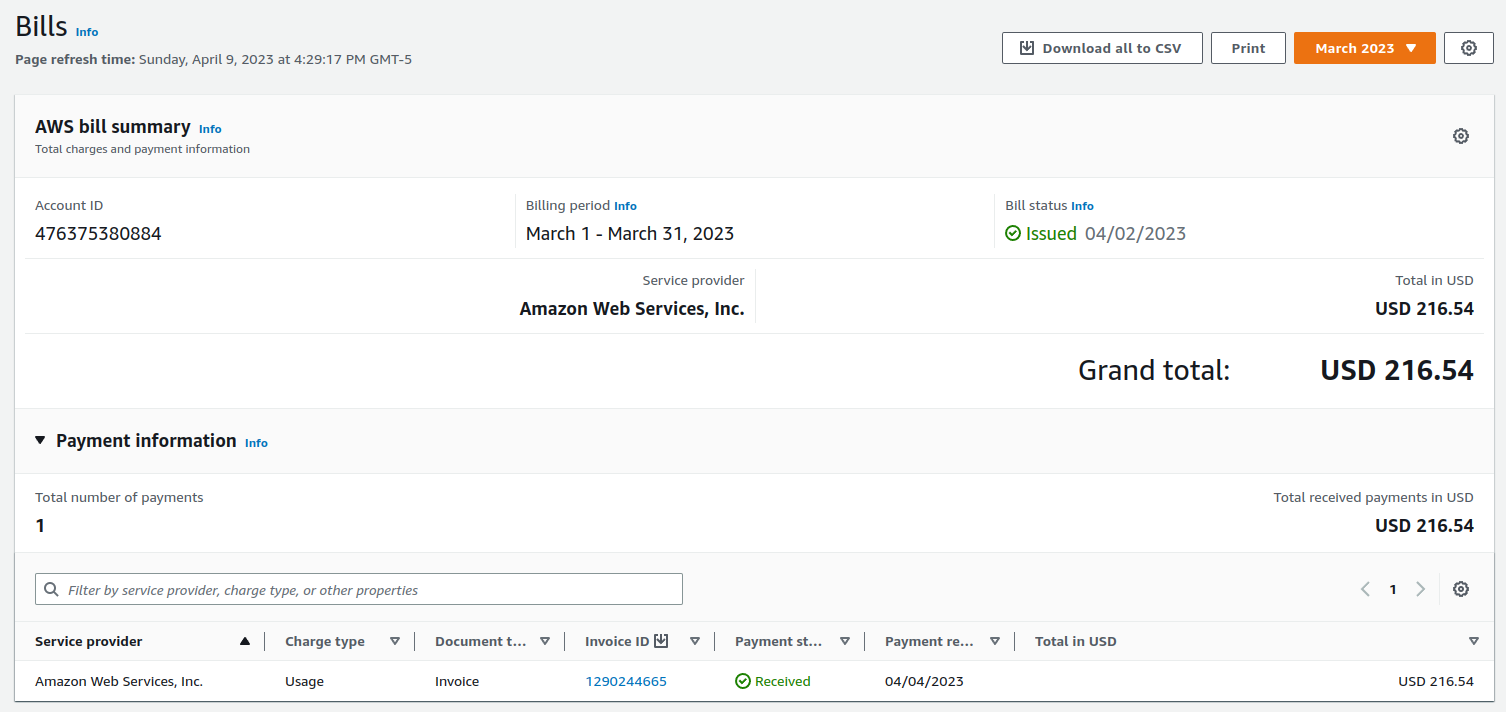Open Info link beside Bill status
This screenshot has width=1506, height=712.
pos(1082,206)
